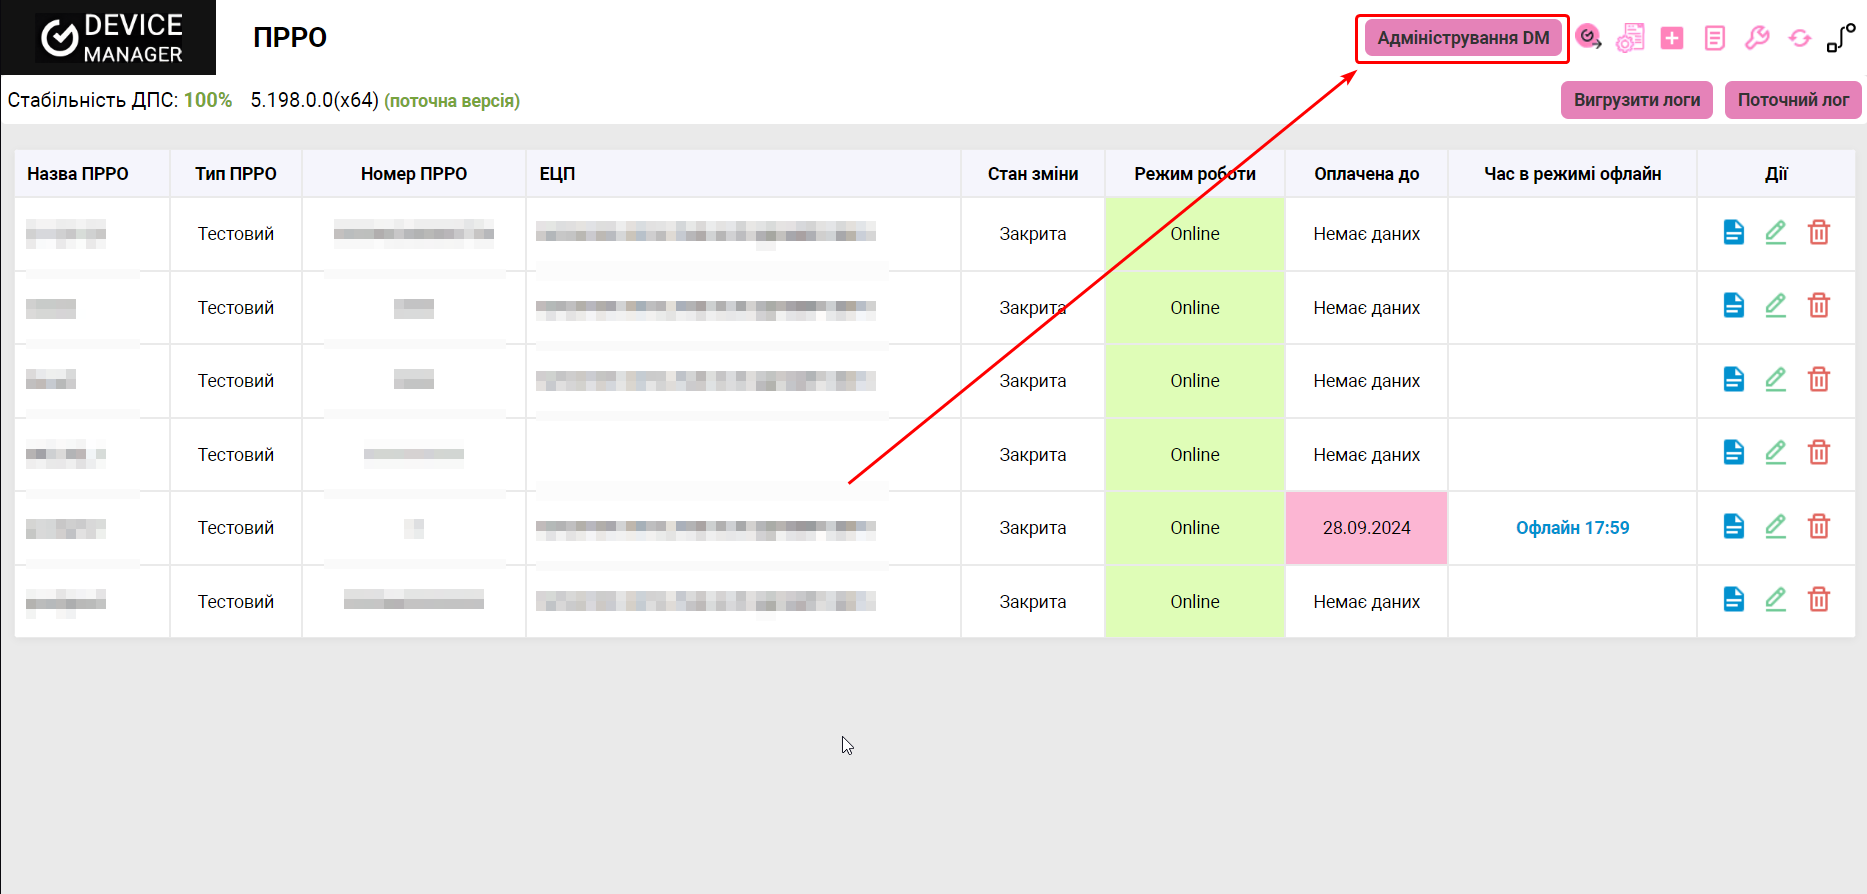Image resolution: width=1867 pixels, height=894 pixels.
Task: Delete the last row with the trash icon
Action: coord(1819,600)
